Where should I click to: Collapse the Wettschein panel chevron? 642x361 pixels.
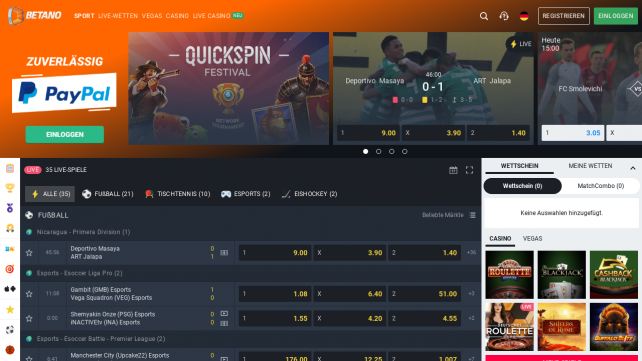pyautogui.click(x=633, y=168)
